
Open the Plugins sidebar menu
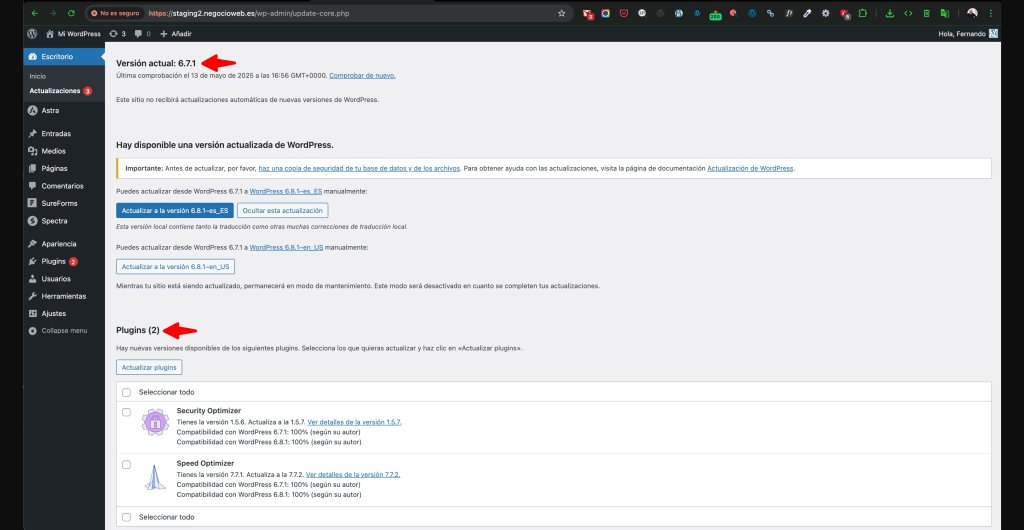tap(64, 261)
